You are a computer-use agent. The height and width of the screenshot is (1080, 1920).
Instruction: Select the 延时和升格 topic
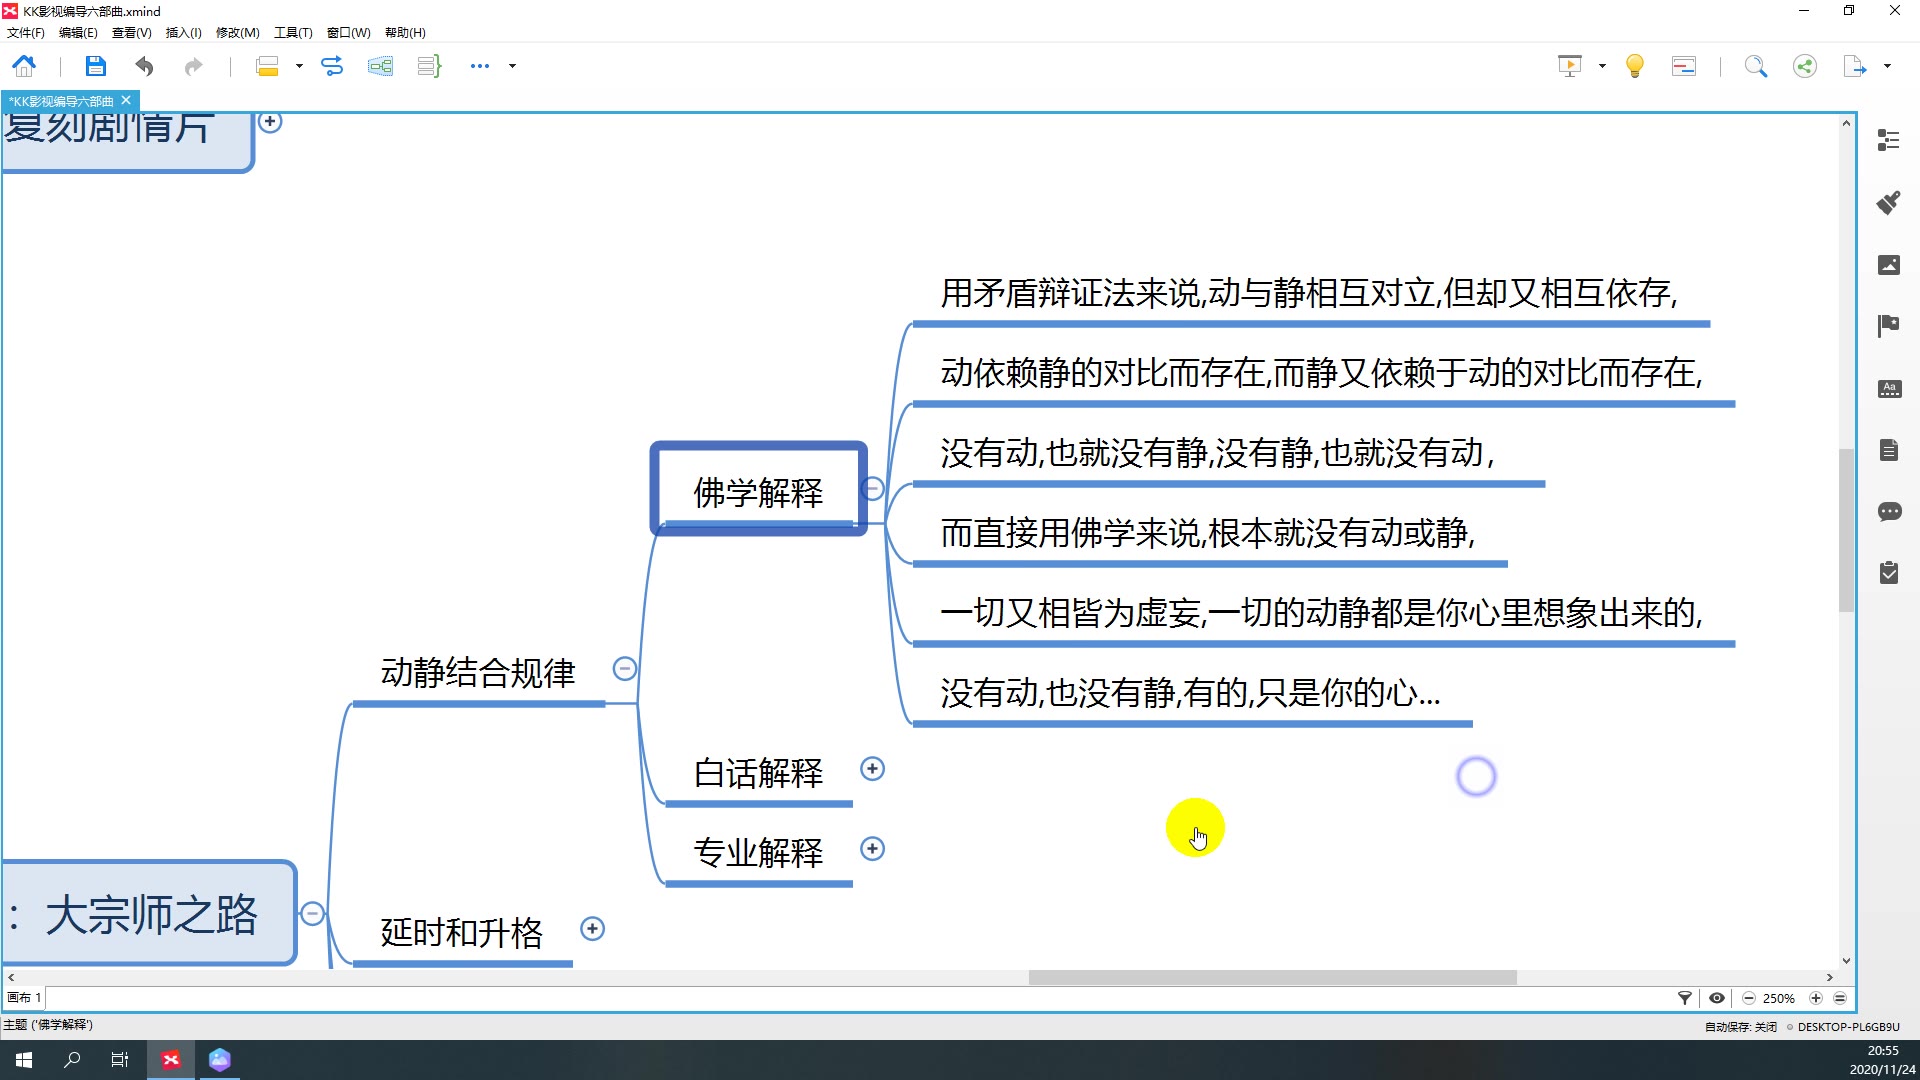coord(462,933)
